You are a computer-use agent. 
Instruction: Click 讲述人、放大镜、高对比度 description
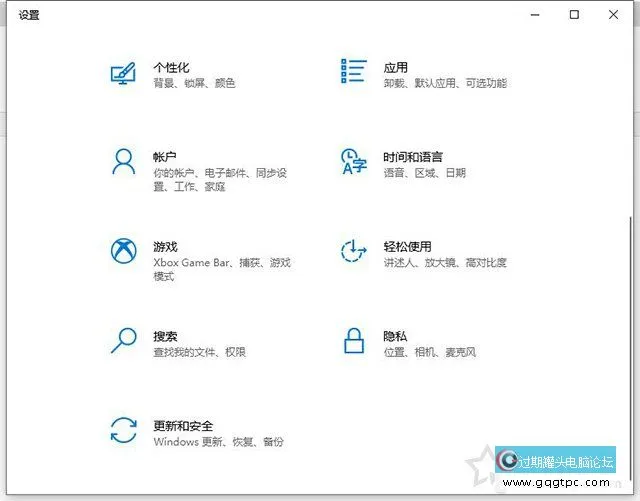click(x=445, y=263)
